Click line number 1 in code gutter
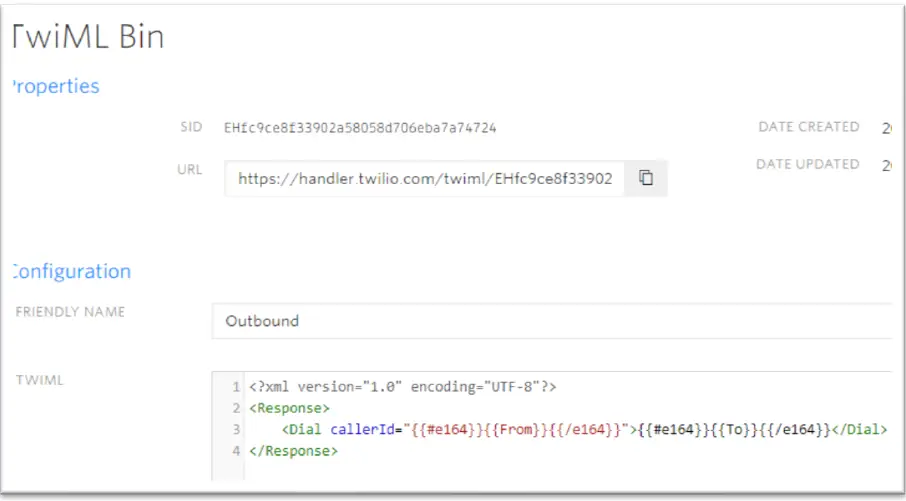The image size is (906, 501). [236, 387]
